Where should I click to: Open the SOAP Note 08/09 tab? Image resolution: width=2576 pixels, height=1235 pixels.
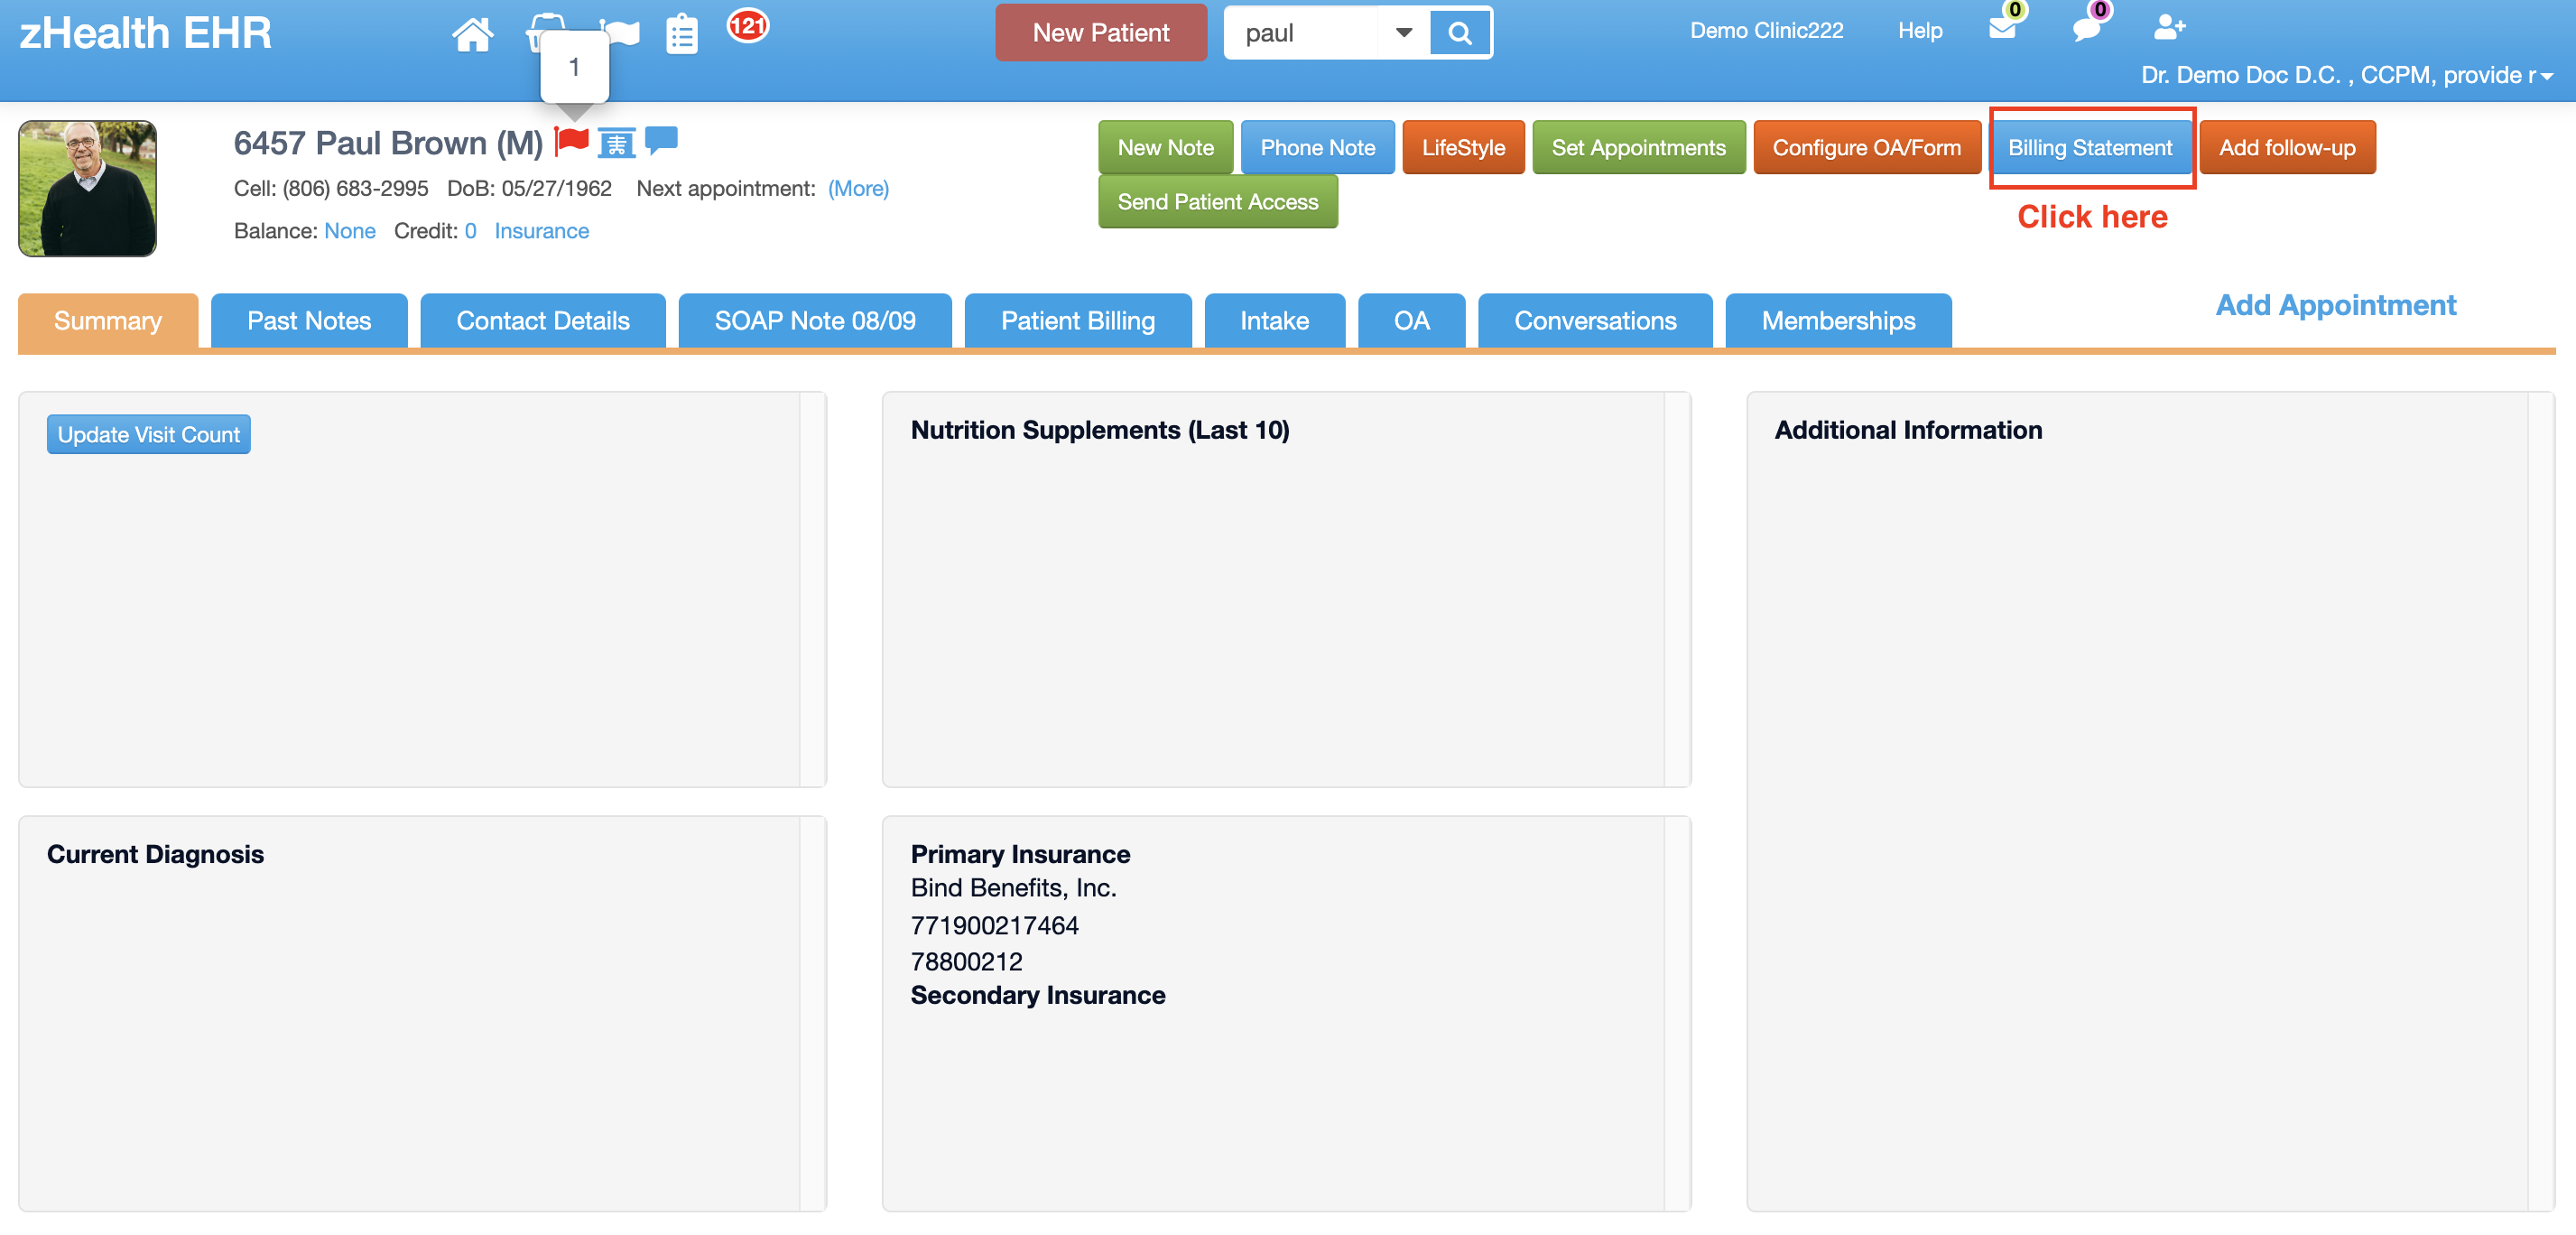(815, 321)
